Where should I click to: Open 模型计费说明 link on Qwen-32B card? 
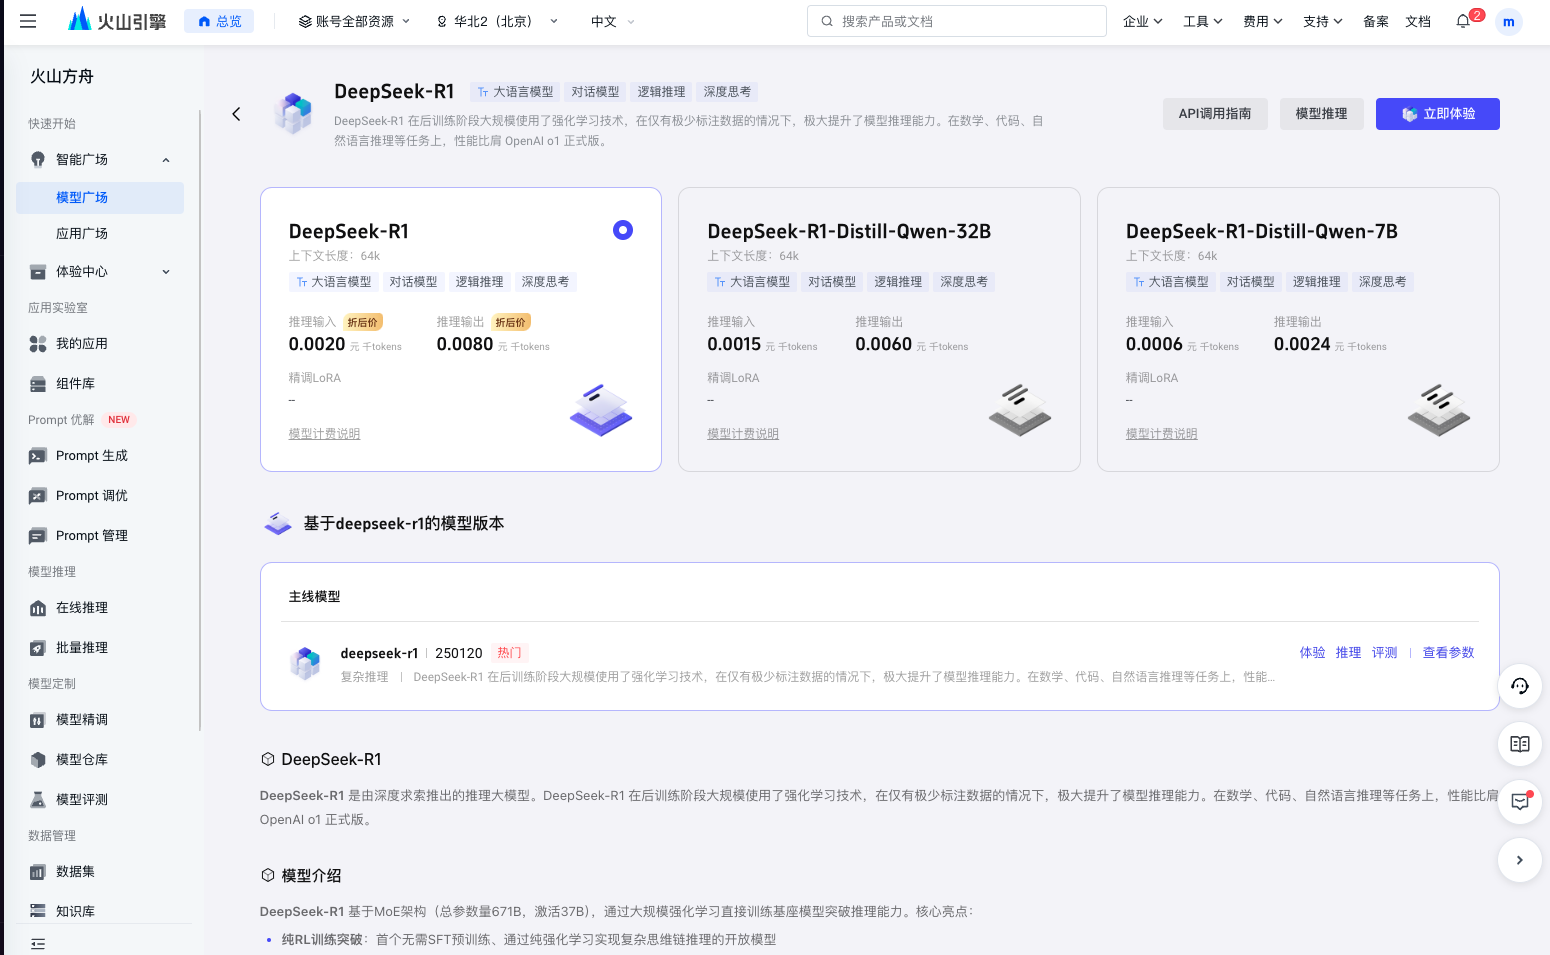point(743,434)
